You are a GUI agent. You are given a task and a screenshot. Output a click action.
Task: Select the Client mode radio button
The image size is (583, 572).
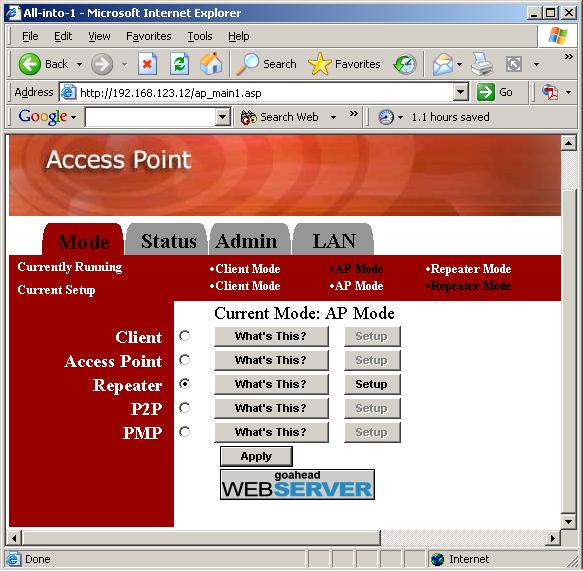coord(184,336)
